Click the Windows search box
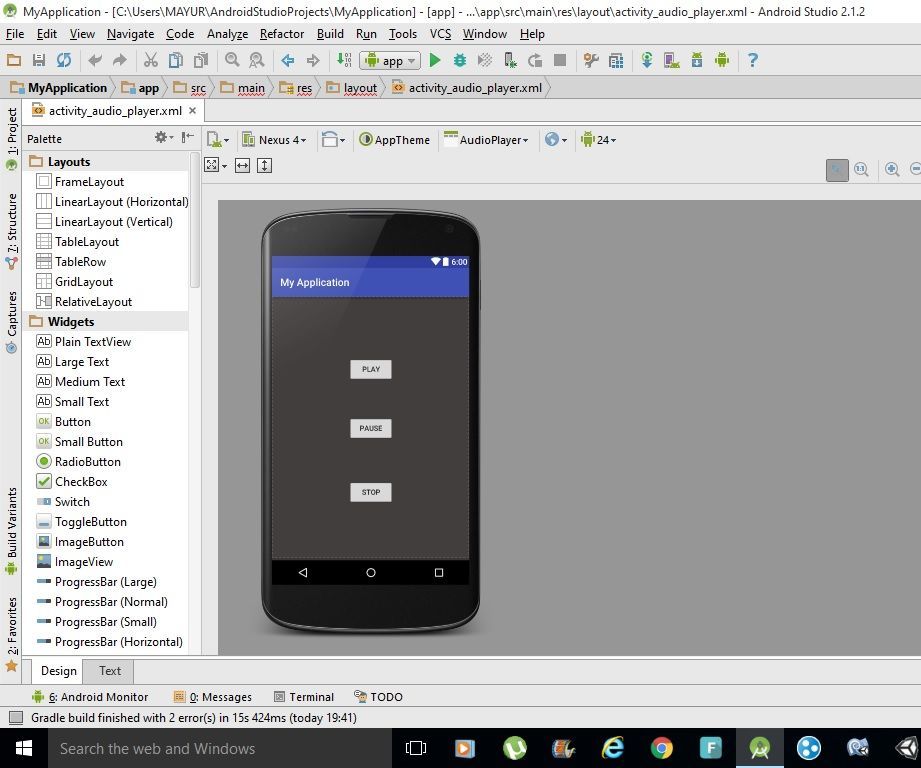This screenshot has height=768, width=921. click(220, 748)
